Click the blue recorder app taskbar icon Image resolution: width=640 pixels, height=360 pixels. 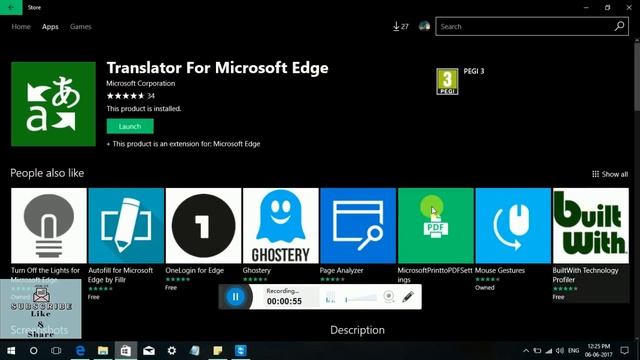(241, 351)
